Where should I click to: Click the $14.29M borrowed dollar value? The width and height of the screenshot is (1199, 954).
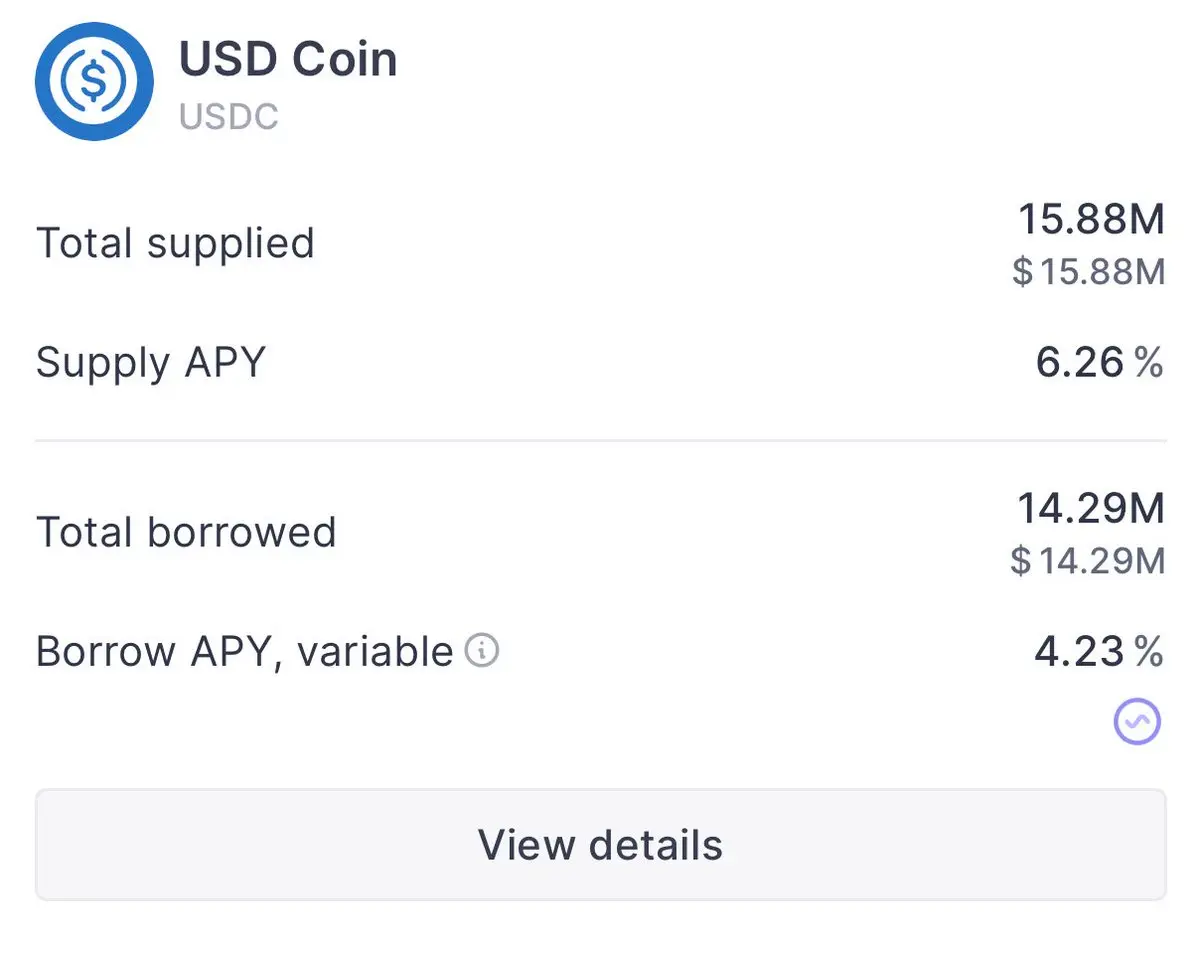click(x=1087, y=561)
